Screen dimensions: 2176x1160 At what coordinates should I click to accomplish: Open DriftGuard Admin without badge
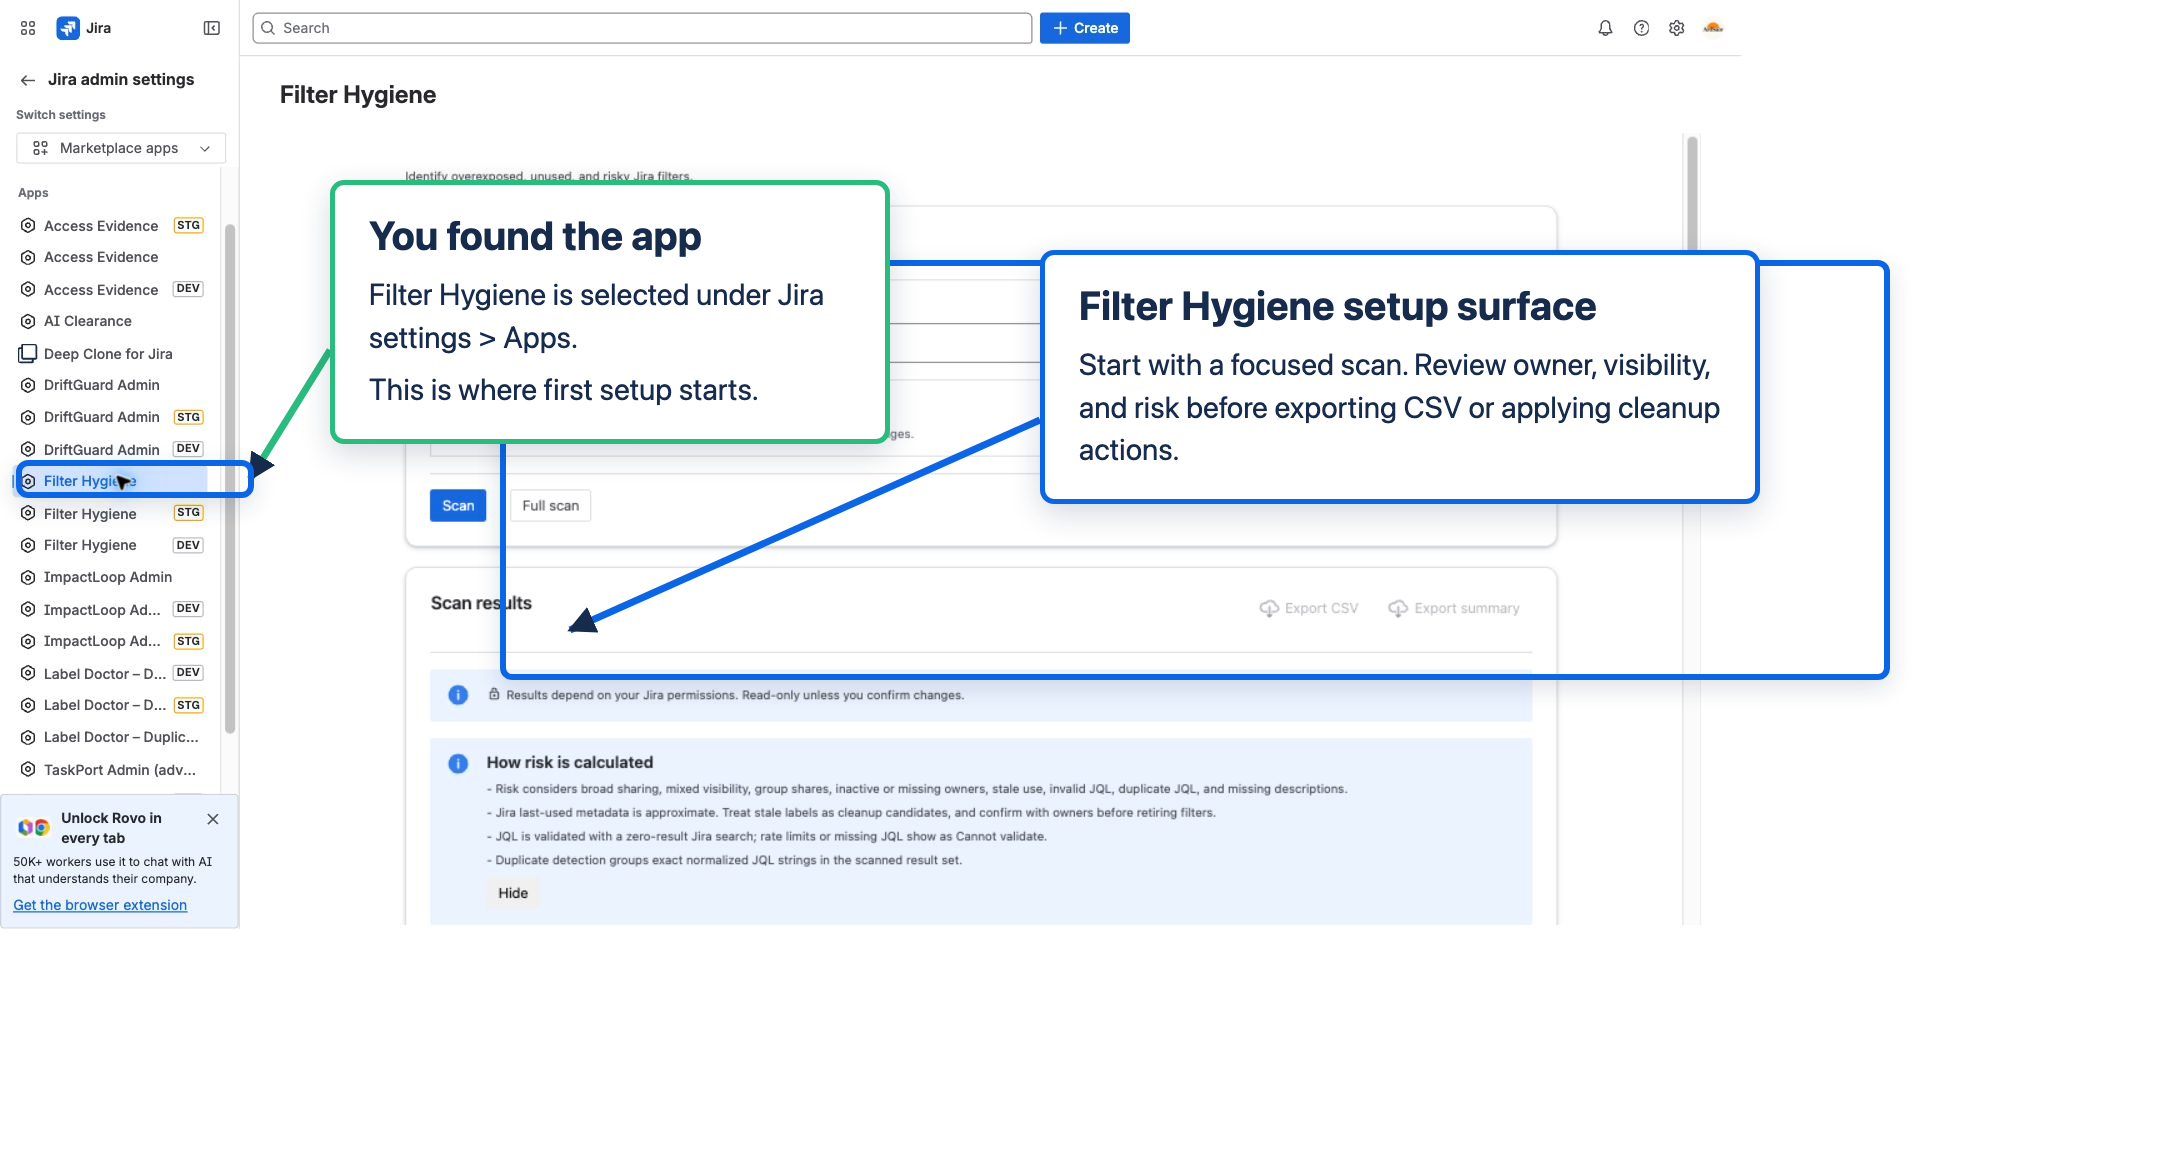point(112,385)
